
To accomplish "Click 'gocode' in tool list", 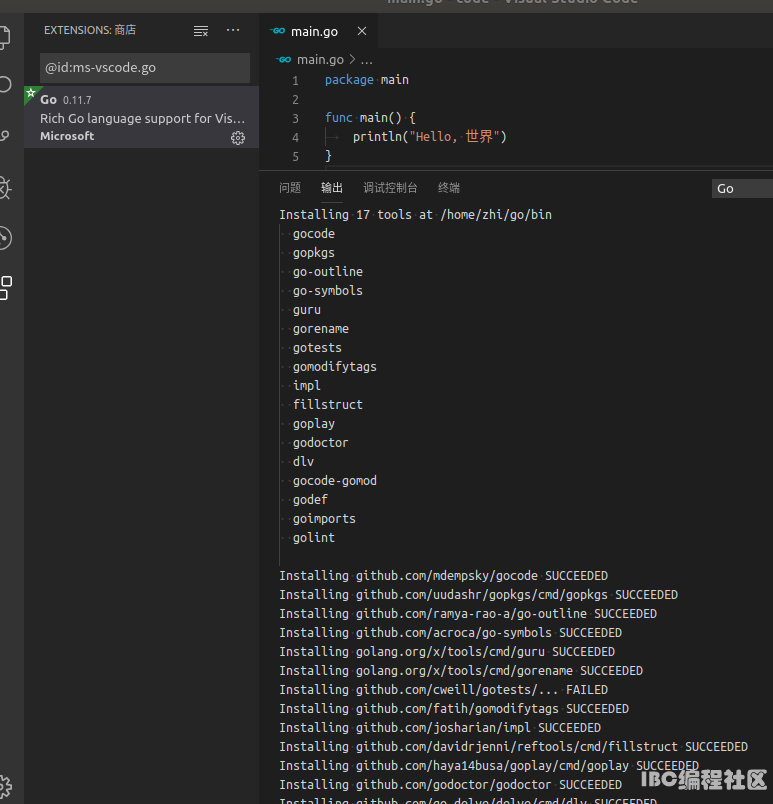I will pyautogui.click(x=314, y=234).
